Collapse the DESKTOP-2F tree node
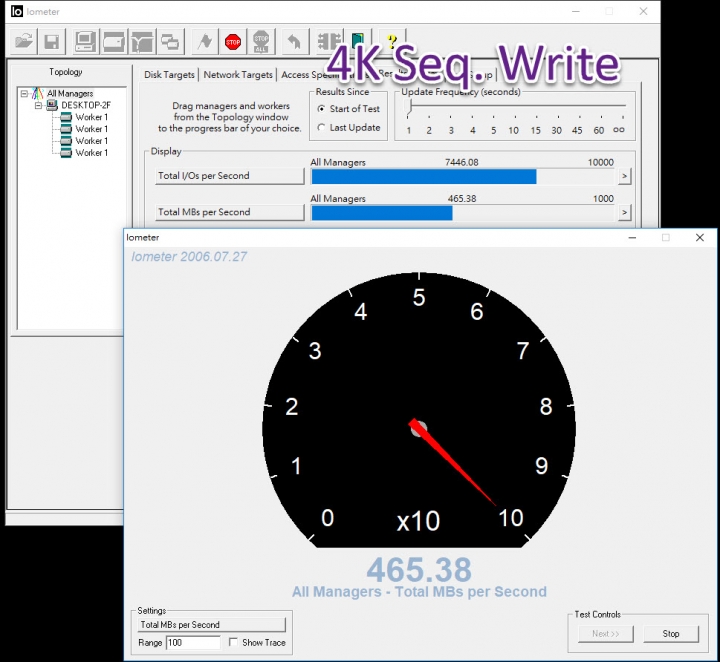The width and height of the screenshot is (720, 662). pyautogui.click(x=39, y=106)
